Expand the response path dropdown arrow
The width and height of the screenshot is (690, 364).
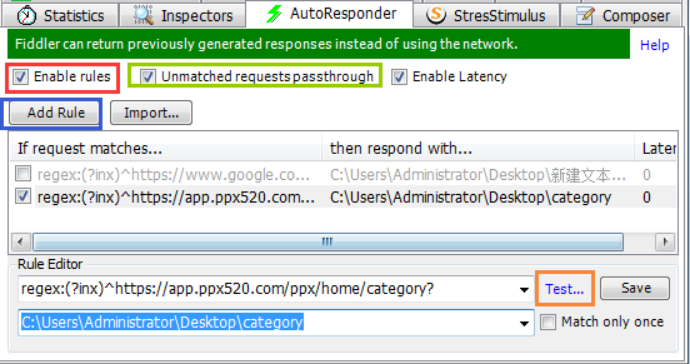coord(524,323)
